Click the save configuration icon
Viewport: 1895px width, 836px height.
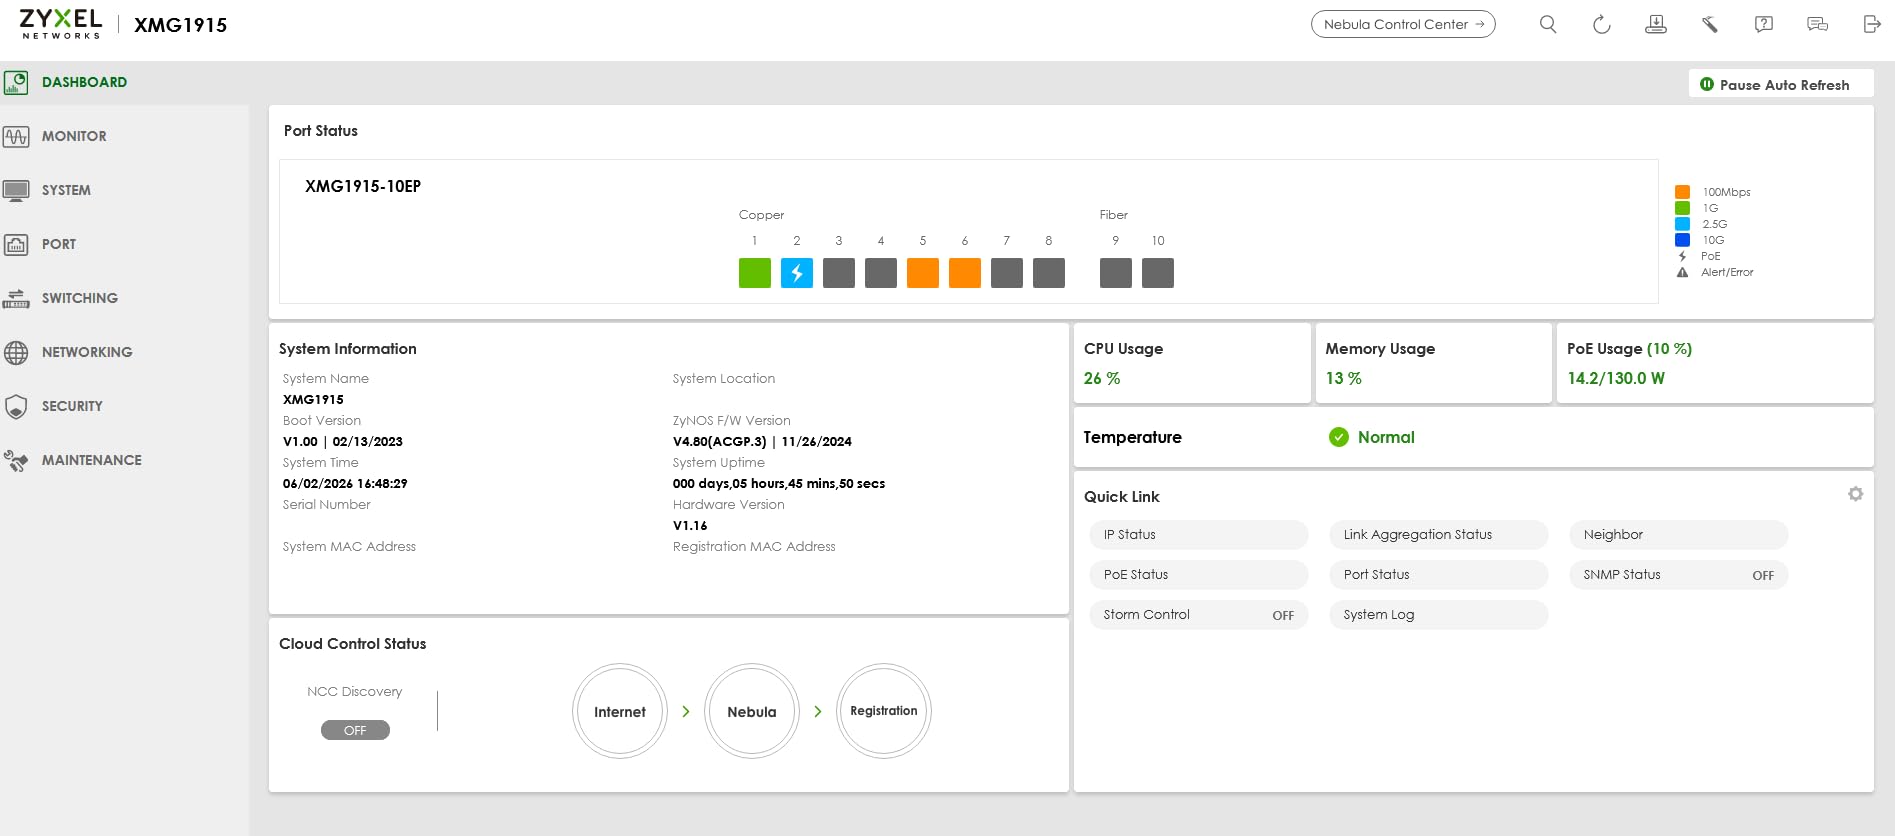coord(1656,24)
